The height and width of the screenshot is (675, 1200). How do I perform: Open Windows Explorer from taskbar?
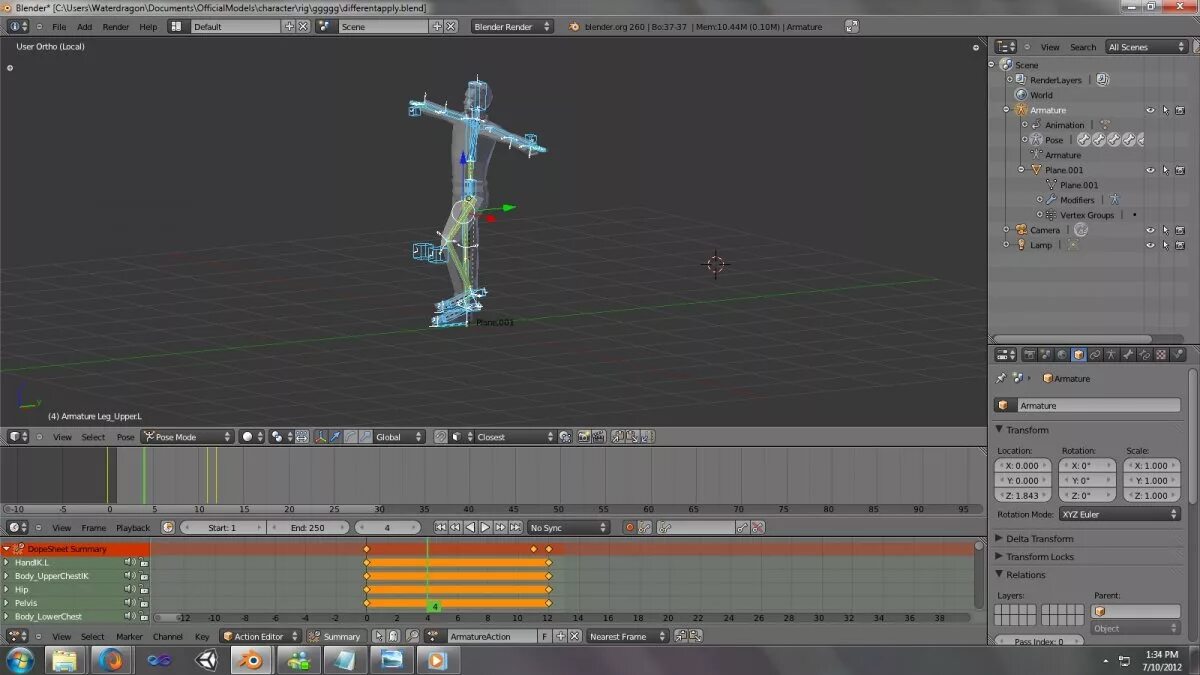[x=63, y=660]
